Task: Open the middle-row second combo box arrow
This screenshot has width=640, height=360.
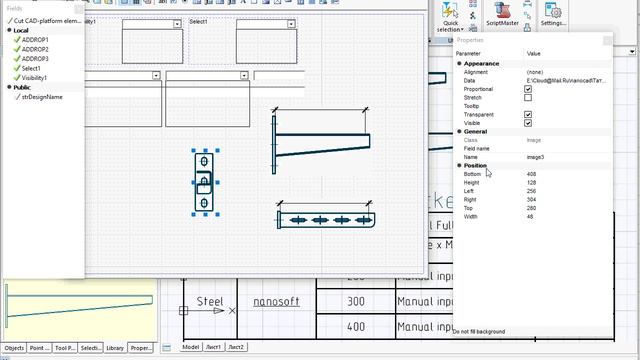Action: tap(244, 76)
